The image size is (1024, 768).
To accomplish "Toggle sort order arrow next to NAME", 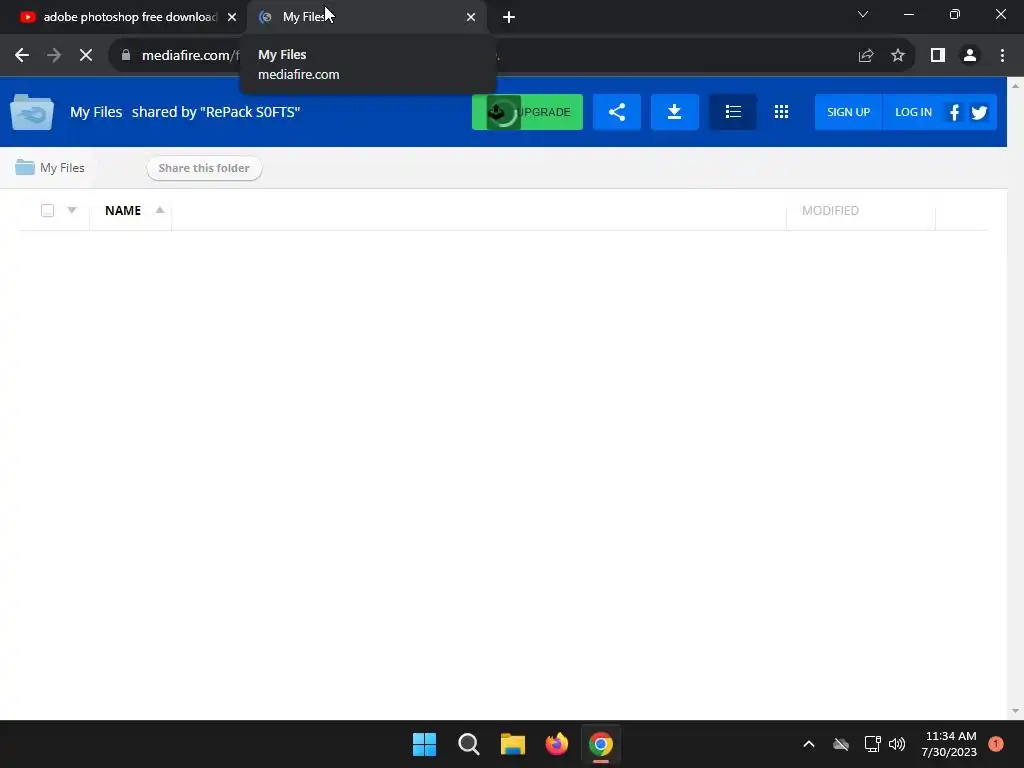I will pos(159,210).
